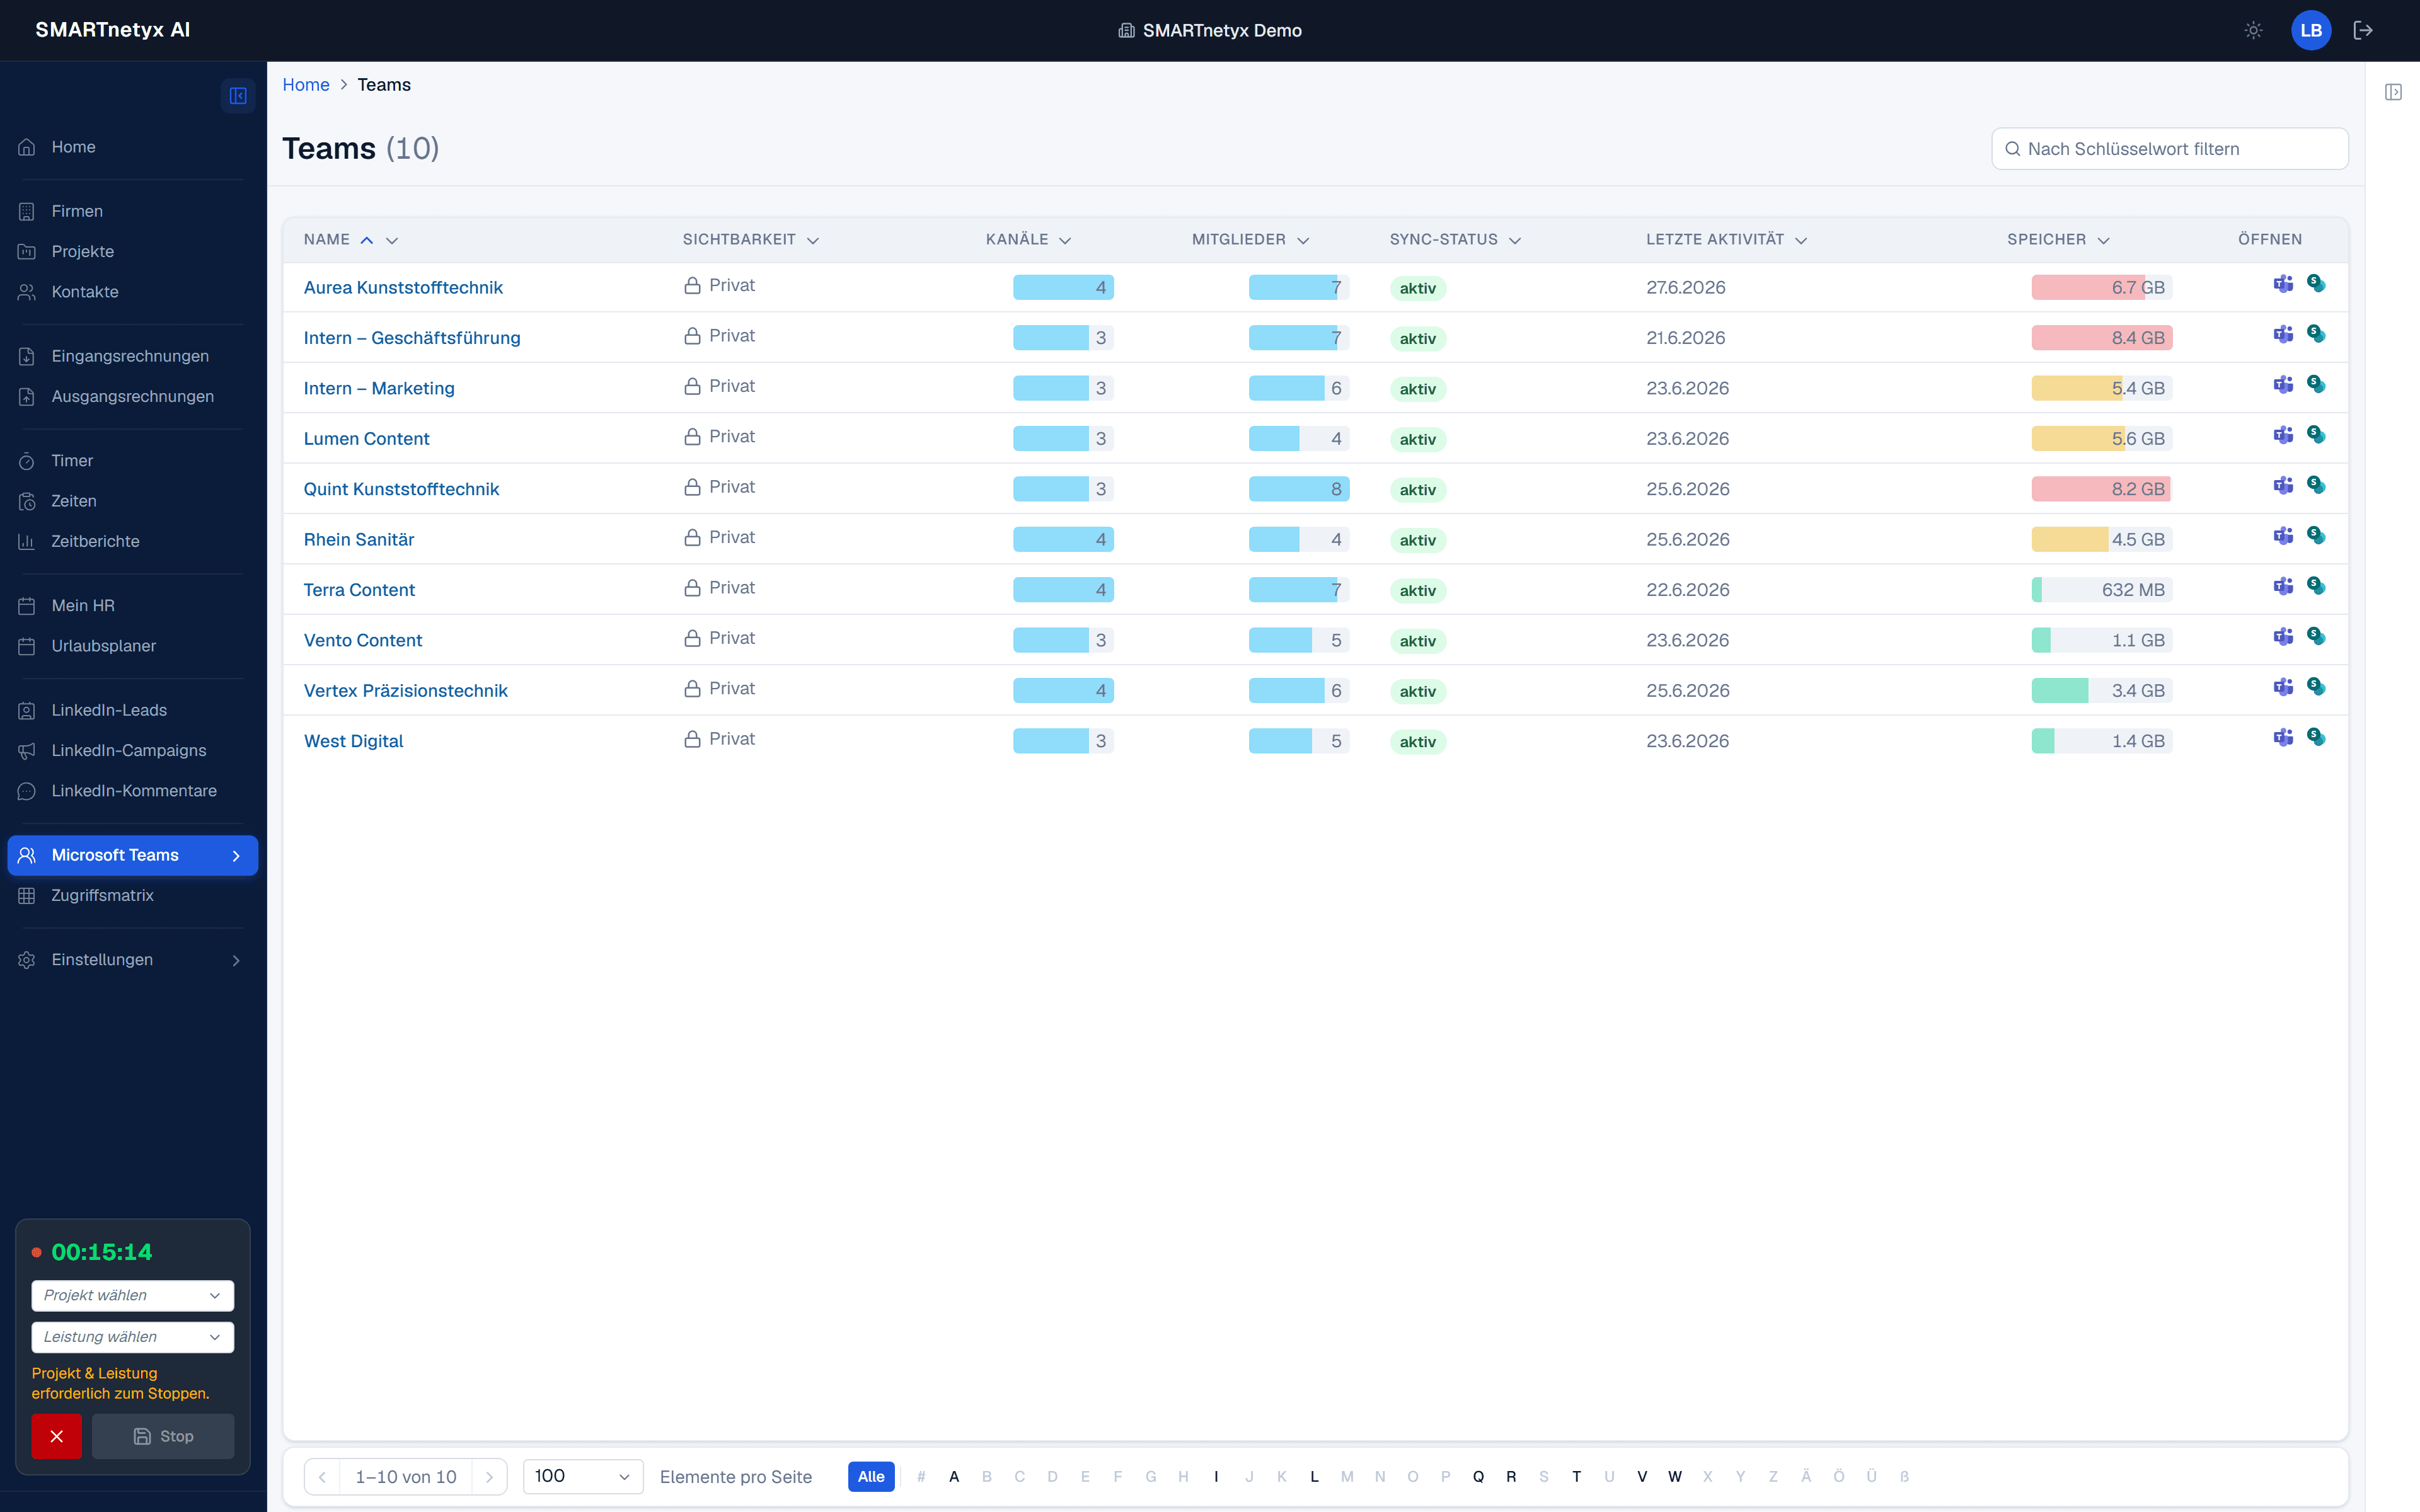Screen dimensions: 2420x1512
Task: Open West Digital SharePoint icon
Action: pyautogui.click(x=2316, y=738)
